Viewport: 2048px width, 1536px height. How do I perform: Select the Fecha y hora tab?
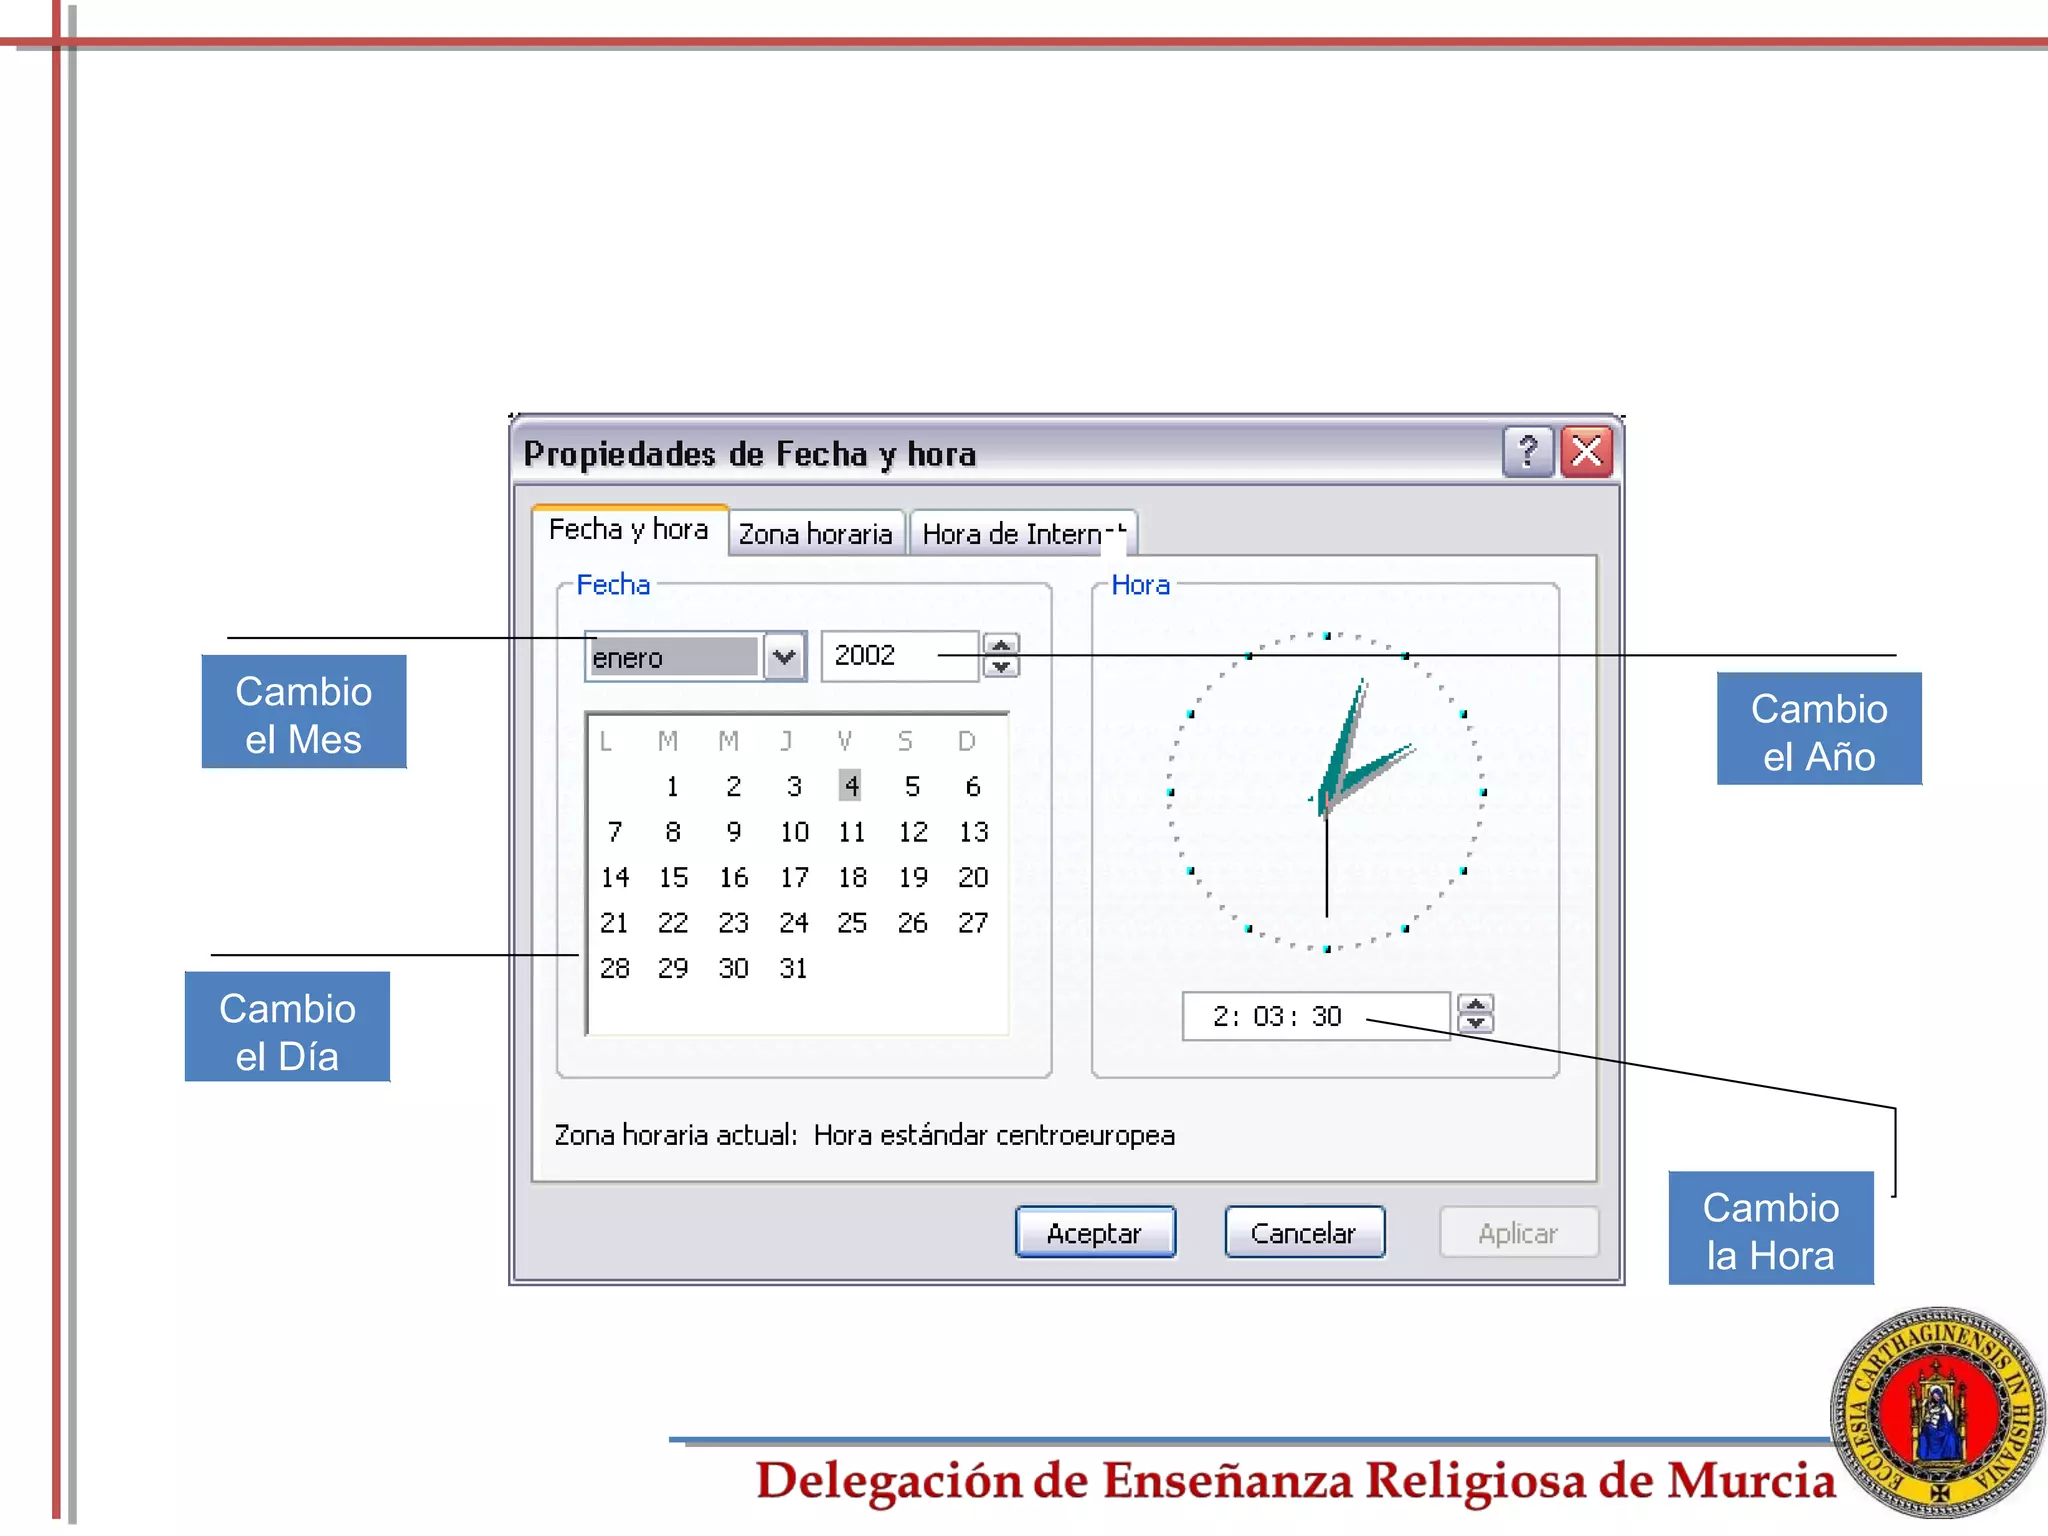tap(628, 529)
